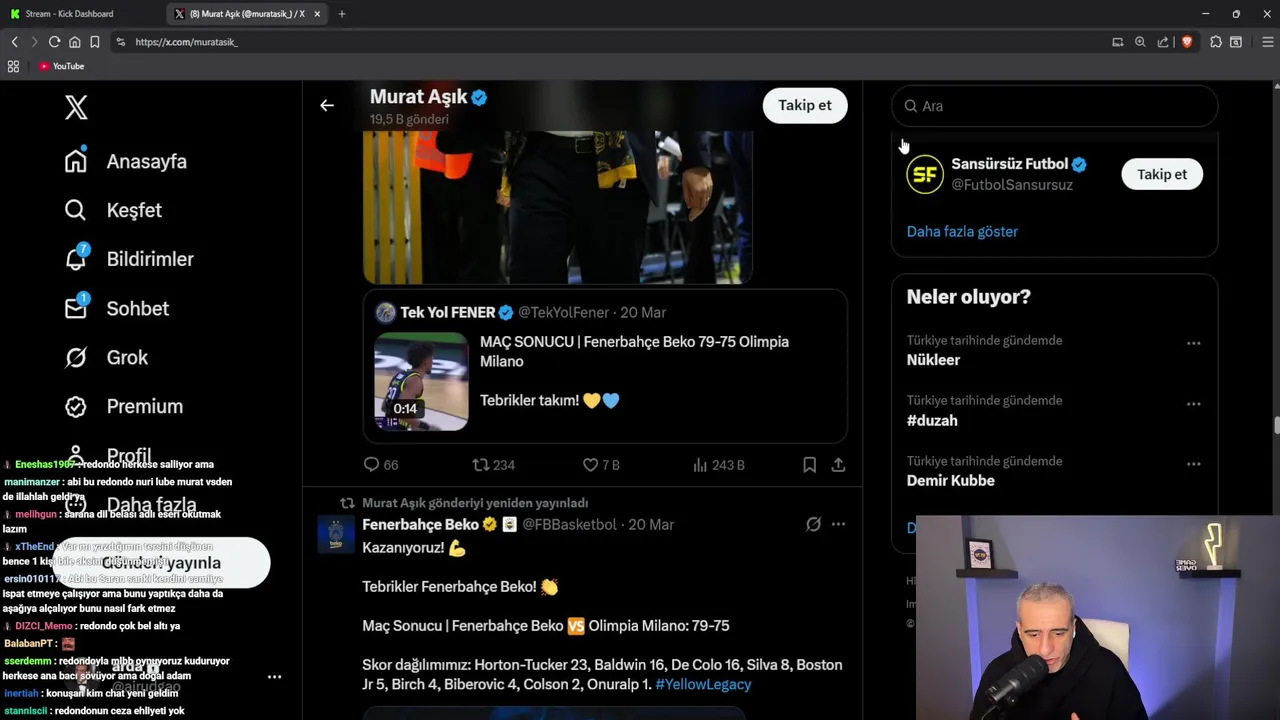Open more options for Demir Kubbe trend
1280x720 pixels.
(1193, 464)
